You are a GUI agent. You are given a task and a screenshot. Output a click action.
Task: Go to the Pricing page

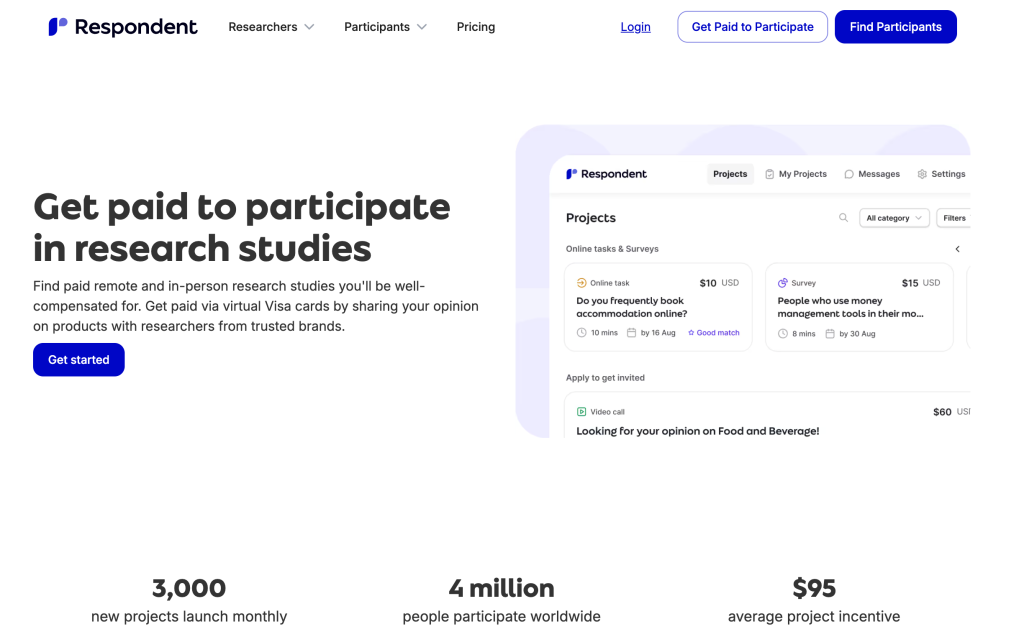(x=476, y=27)
